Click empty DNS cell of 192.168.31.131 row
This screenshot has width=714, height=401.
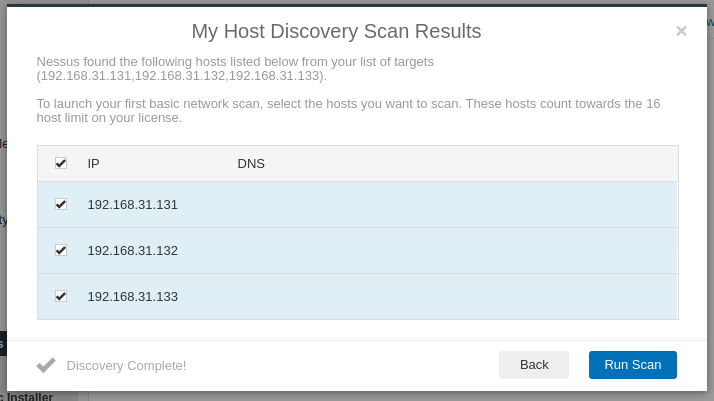click(455, 205)
